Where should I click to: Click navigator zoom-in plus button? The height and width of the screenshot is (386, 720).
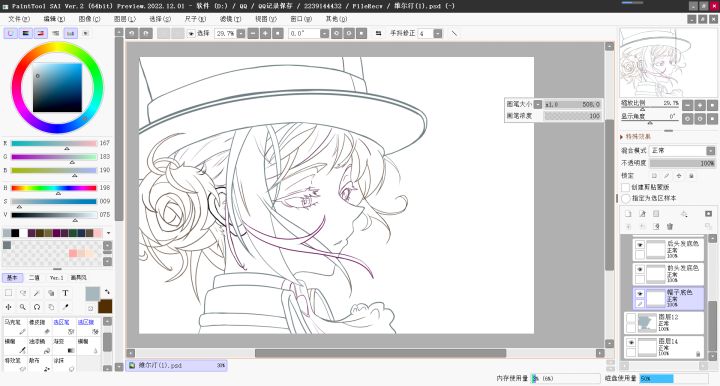tap(700, 105)
